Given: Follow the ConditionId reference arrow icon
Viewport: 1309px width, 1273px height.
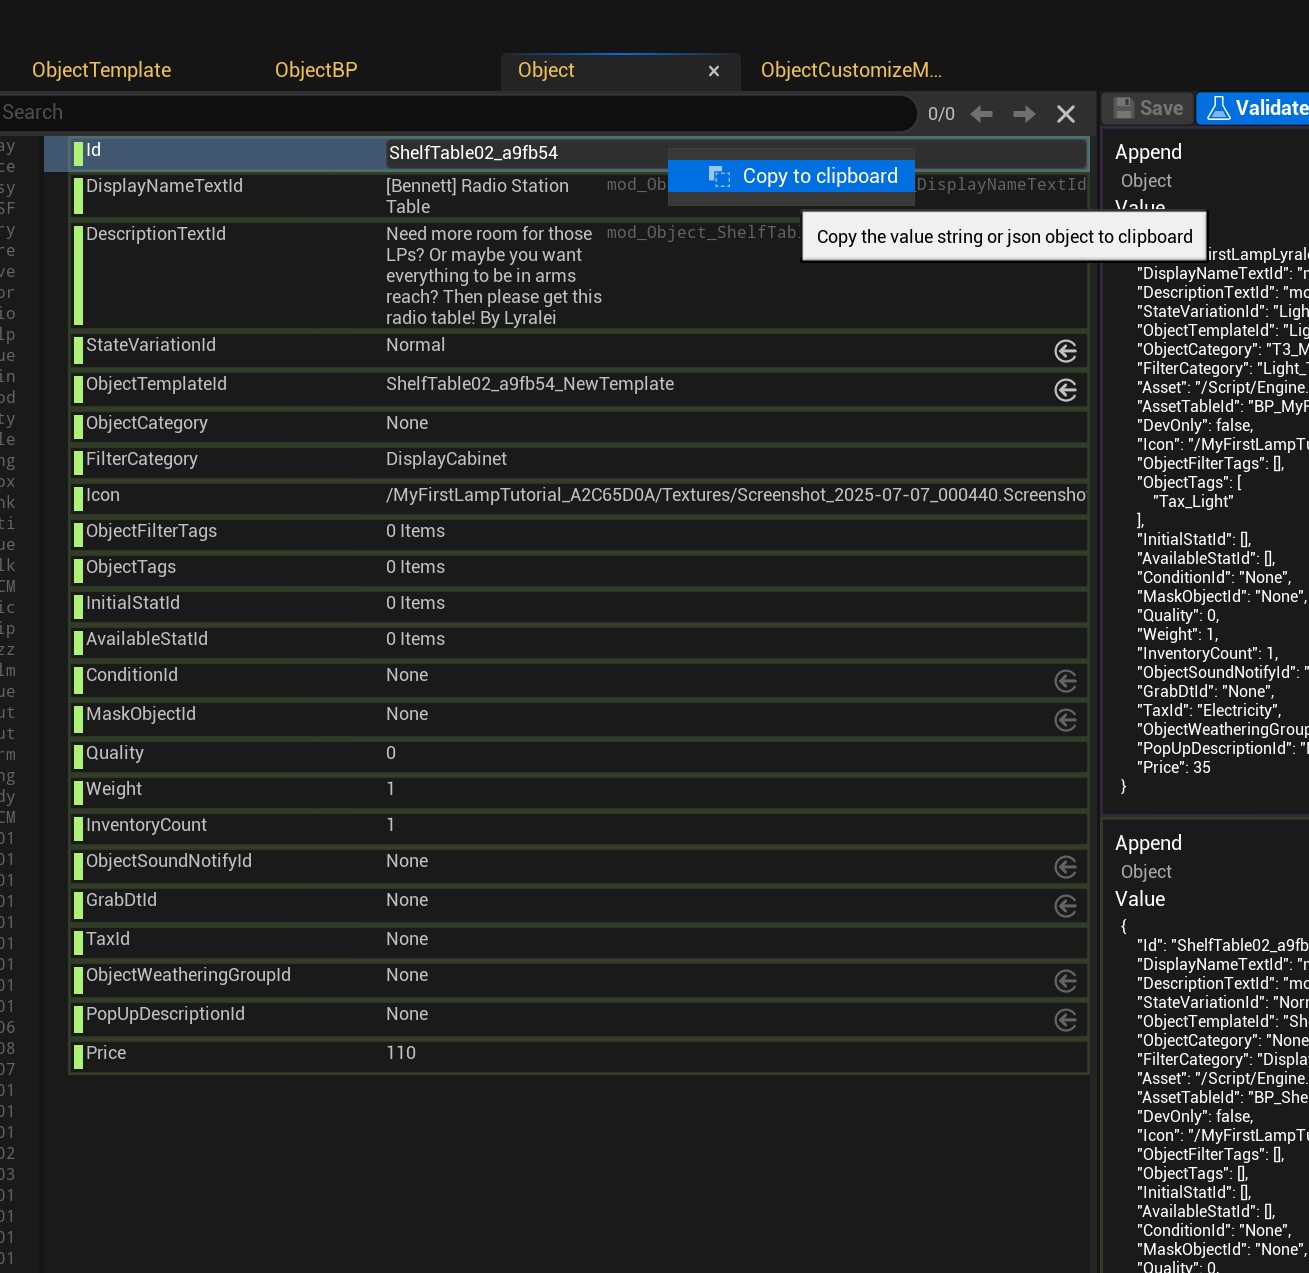Looking at the screenshot, I should point(1066,681).
